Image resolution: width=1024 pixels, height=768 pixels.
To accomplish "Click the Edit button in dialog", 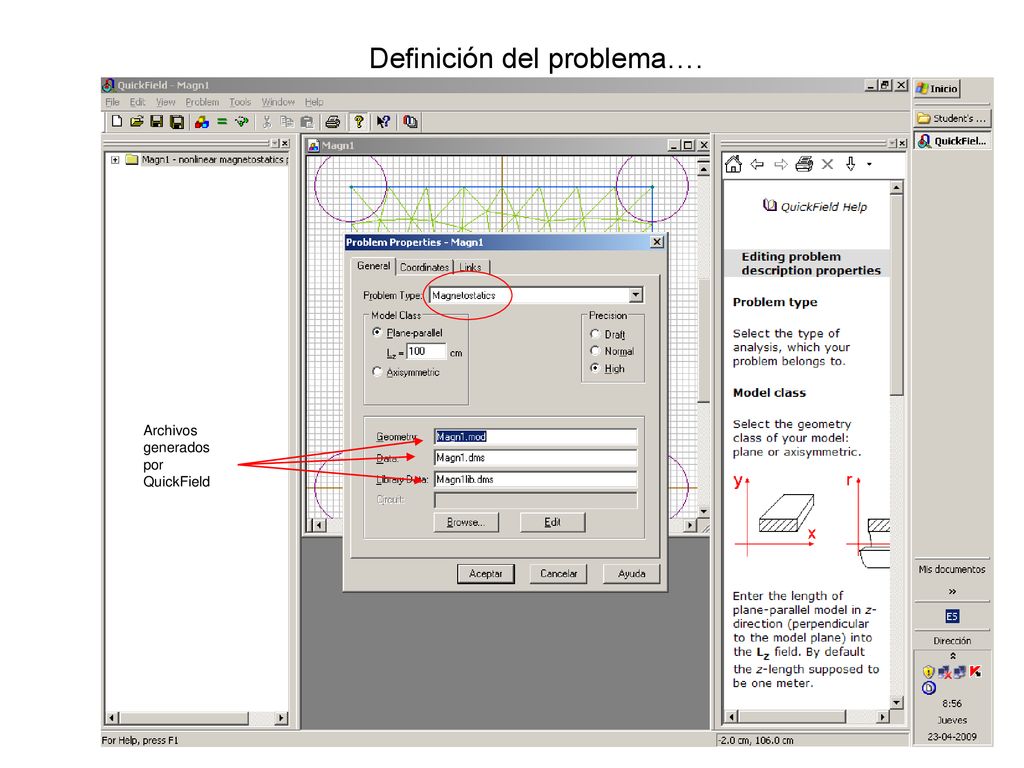I will tap(552, 522).
